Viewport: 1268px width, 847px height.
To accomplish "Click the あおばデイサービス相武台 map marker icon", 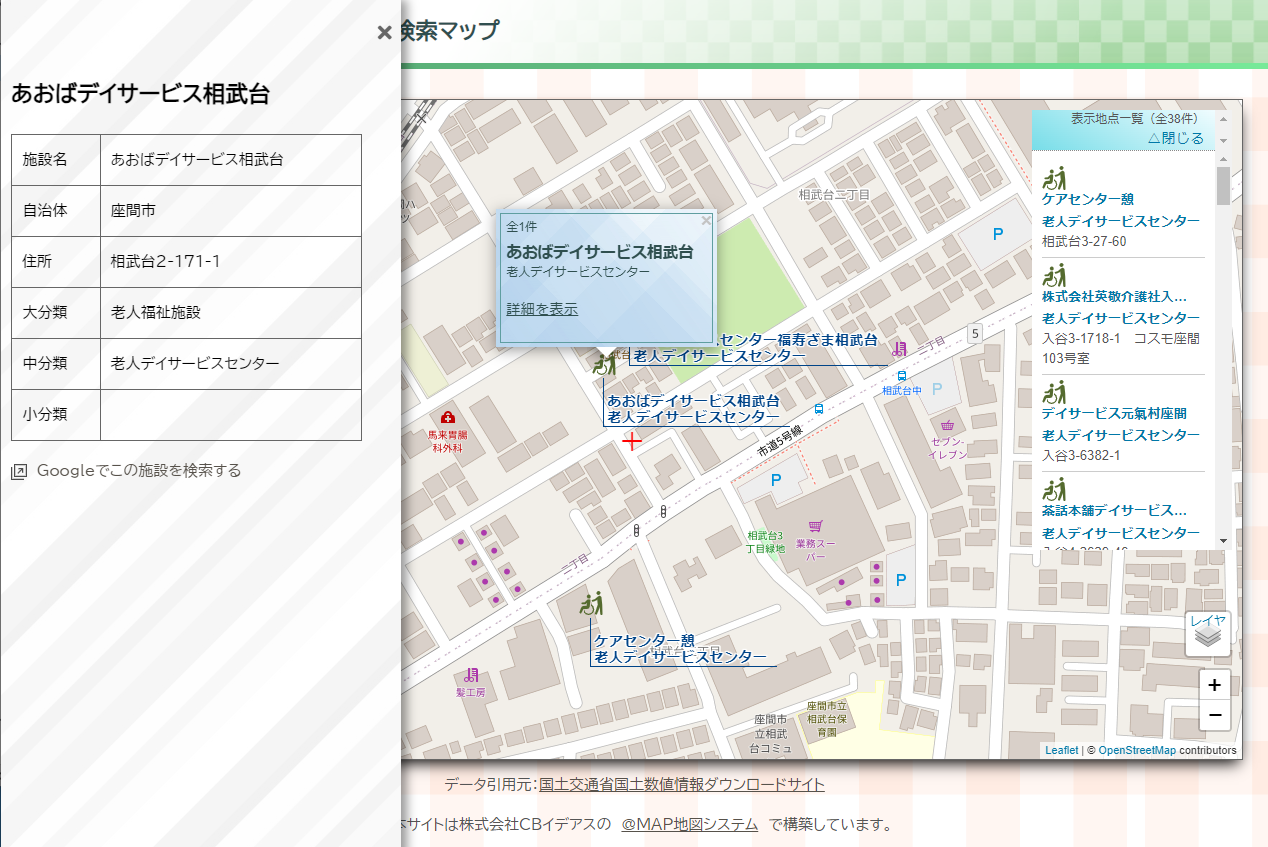I will coord(604,363).
